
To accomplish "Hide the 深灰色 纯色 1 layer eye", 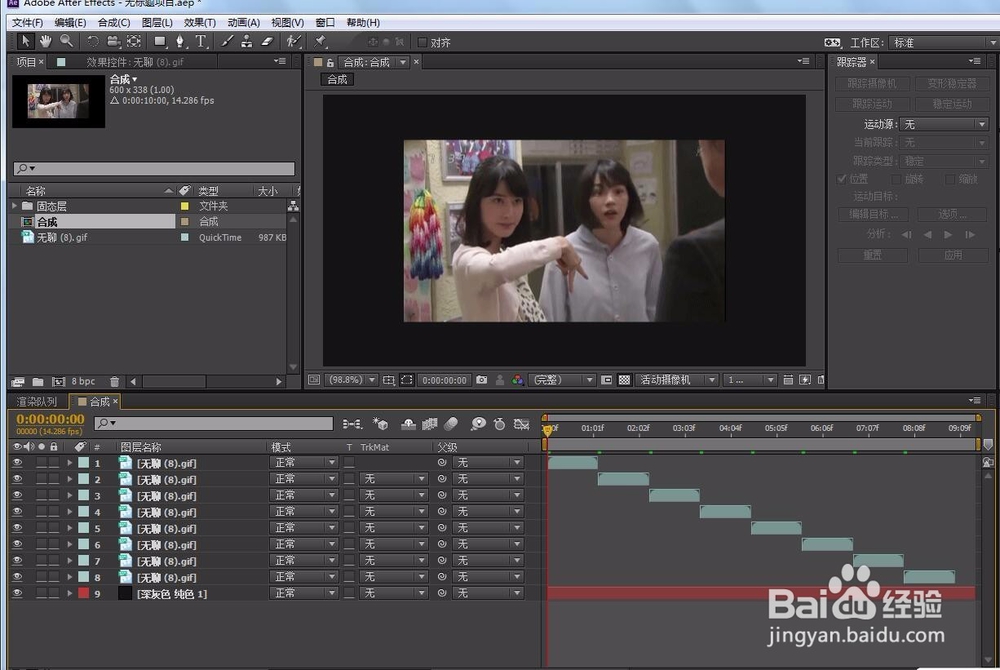I will 17,594.
